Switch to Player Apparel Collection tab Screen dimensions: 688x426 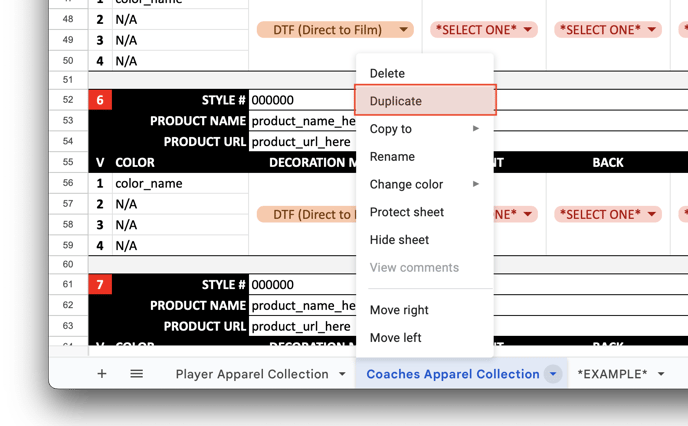pyautogui.click(x=251, y=374)
